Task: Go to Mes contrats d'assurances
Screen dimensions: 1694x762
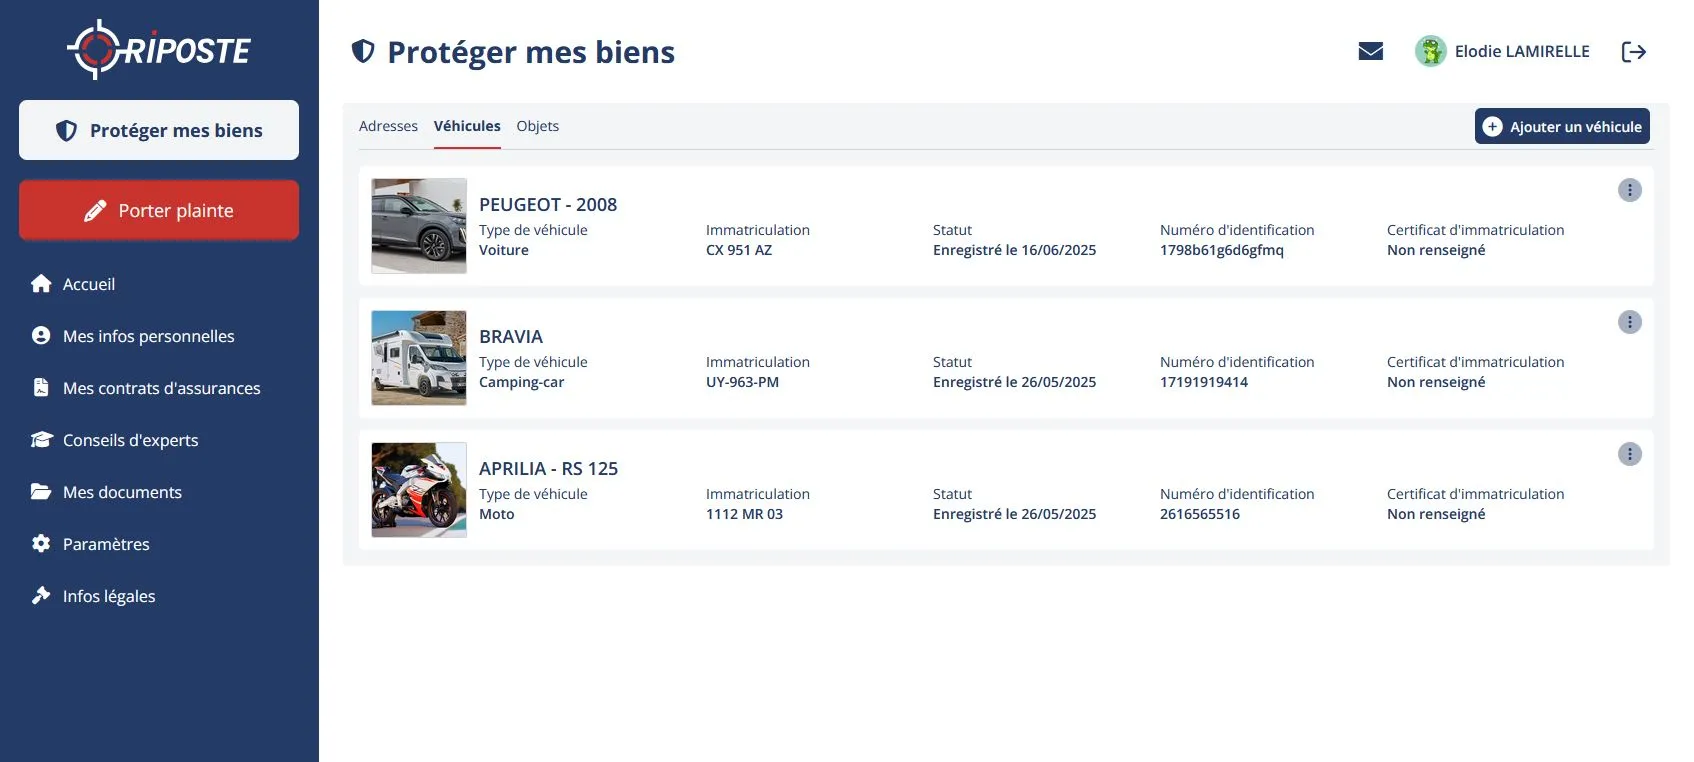Action: pos(161,388)
